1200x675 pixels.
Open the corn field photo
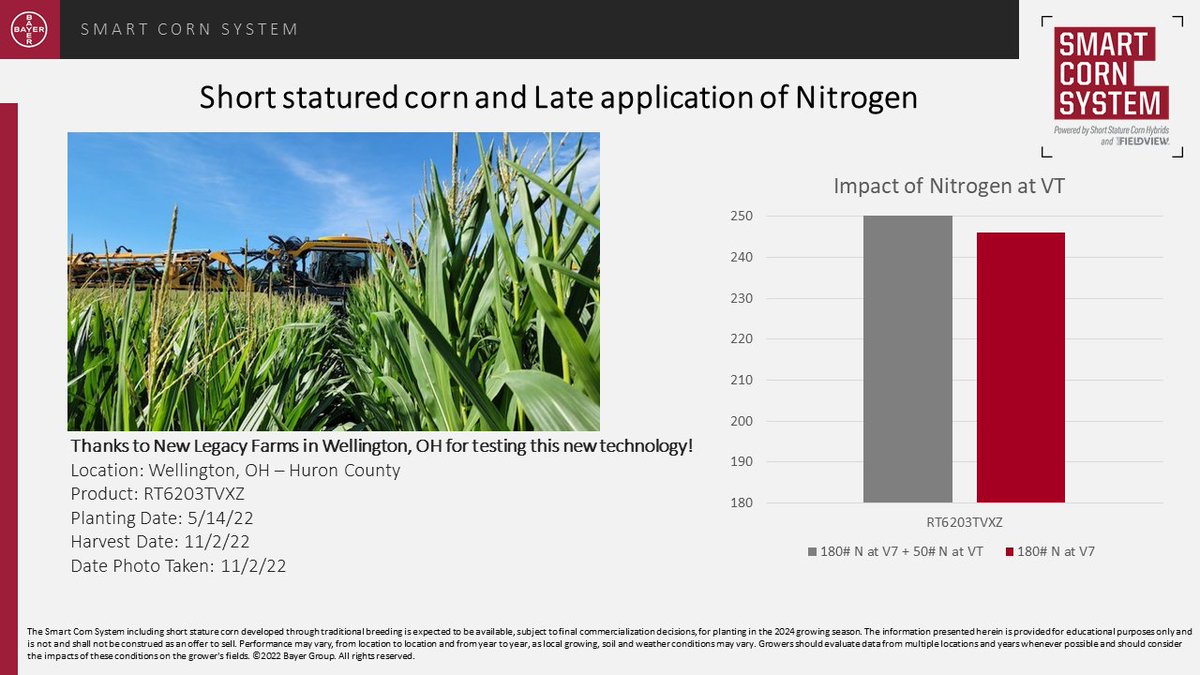coord(335,280)
